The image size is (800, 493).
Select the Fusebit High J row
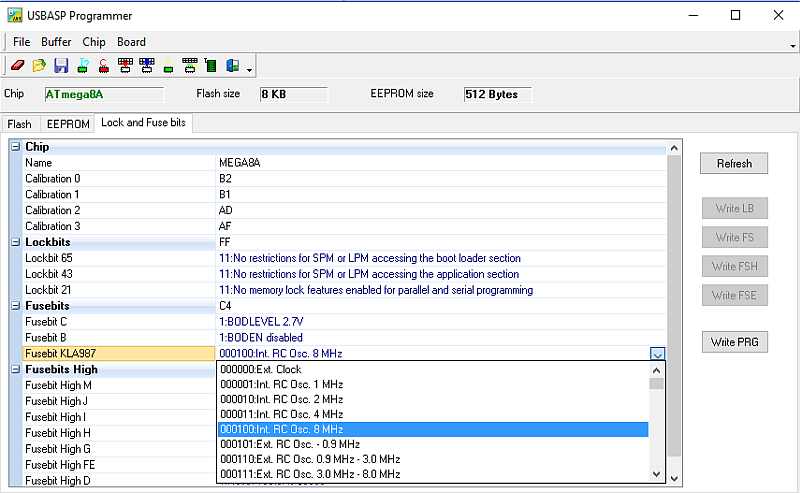pos(119,401)
